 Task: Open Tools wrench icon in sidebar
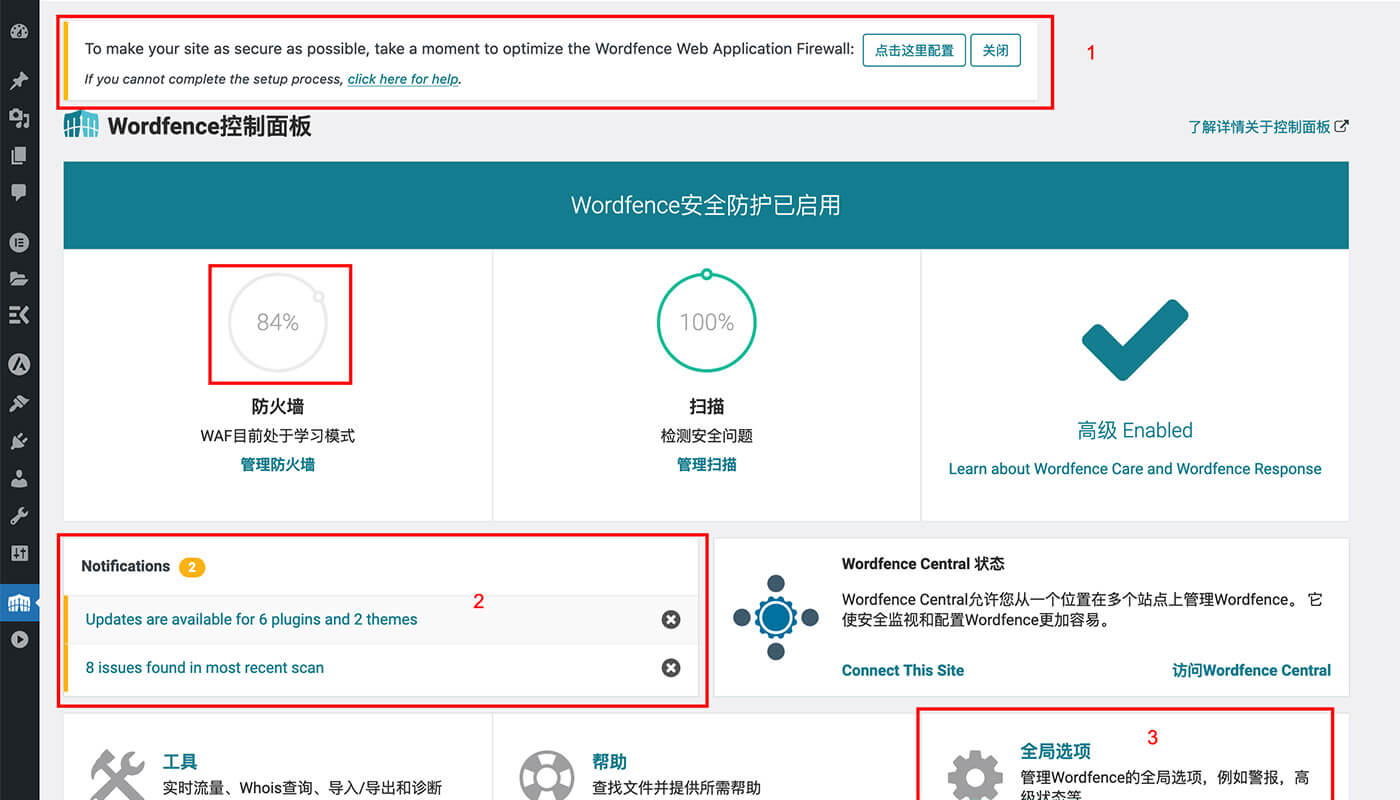coord(19,516)
